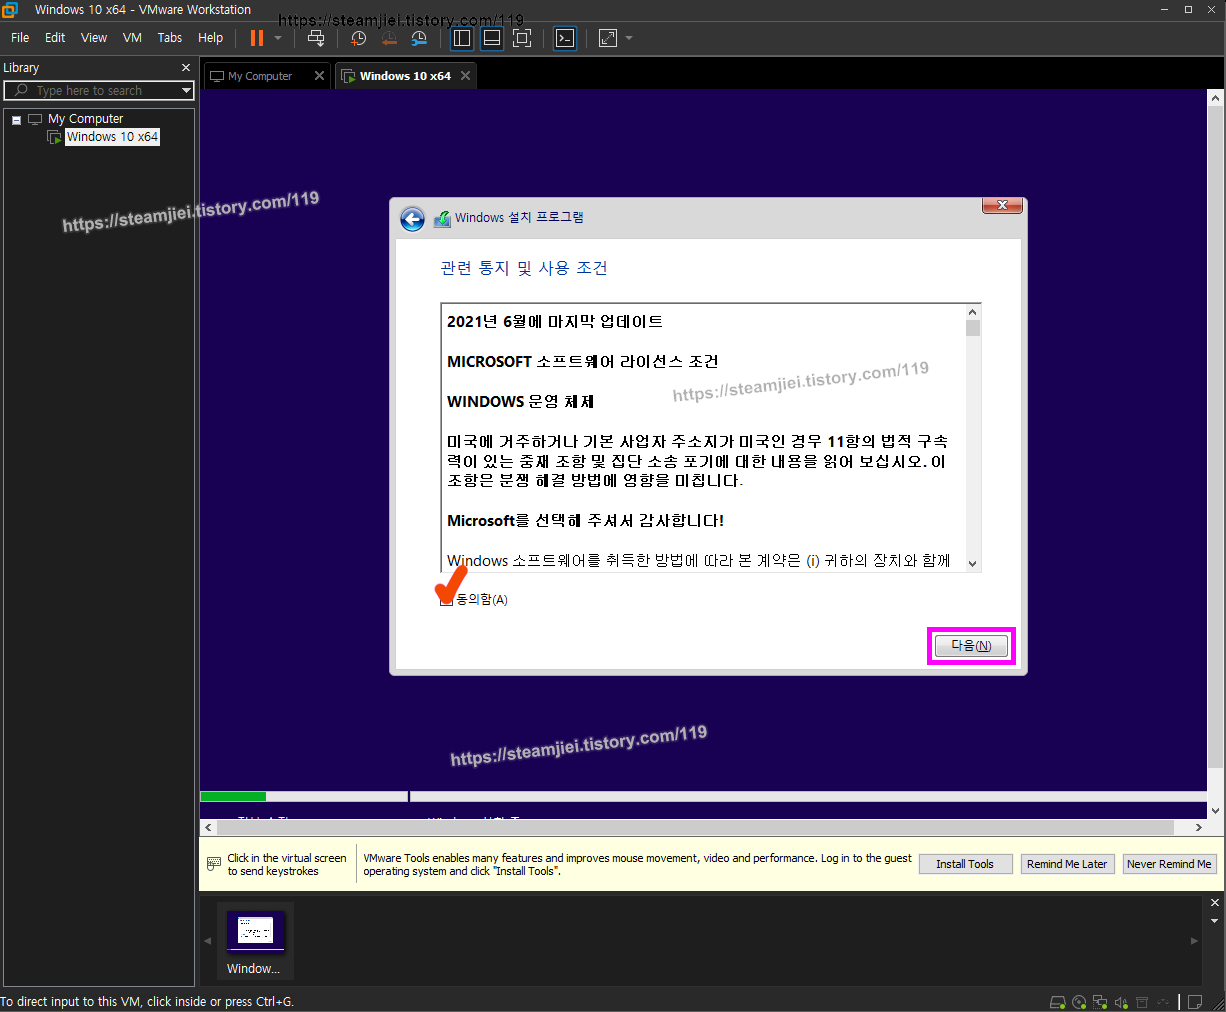Click the Windows setup program logo icon
This screenshot has width=1226, height=1012.
(x=442, y=219)
